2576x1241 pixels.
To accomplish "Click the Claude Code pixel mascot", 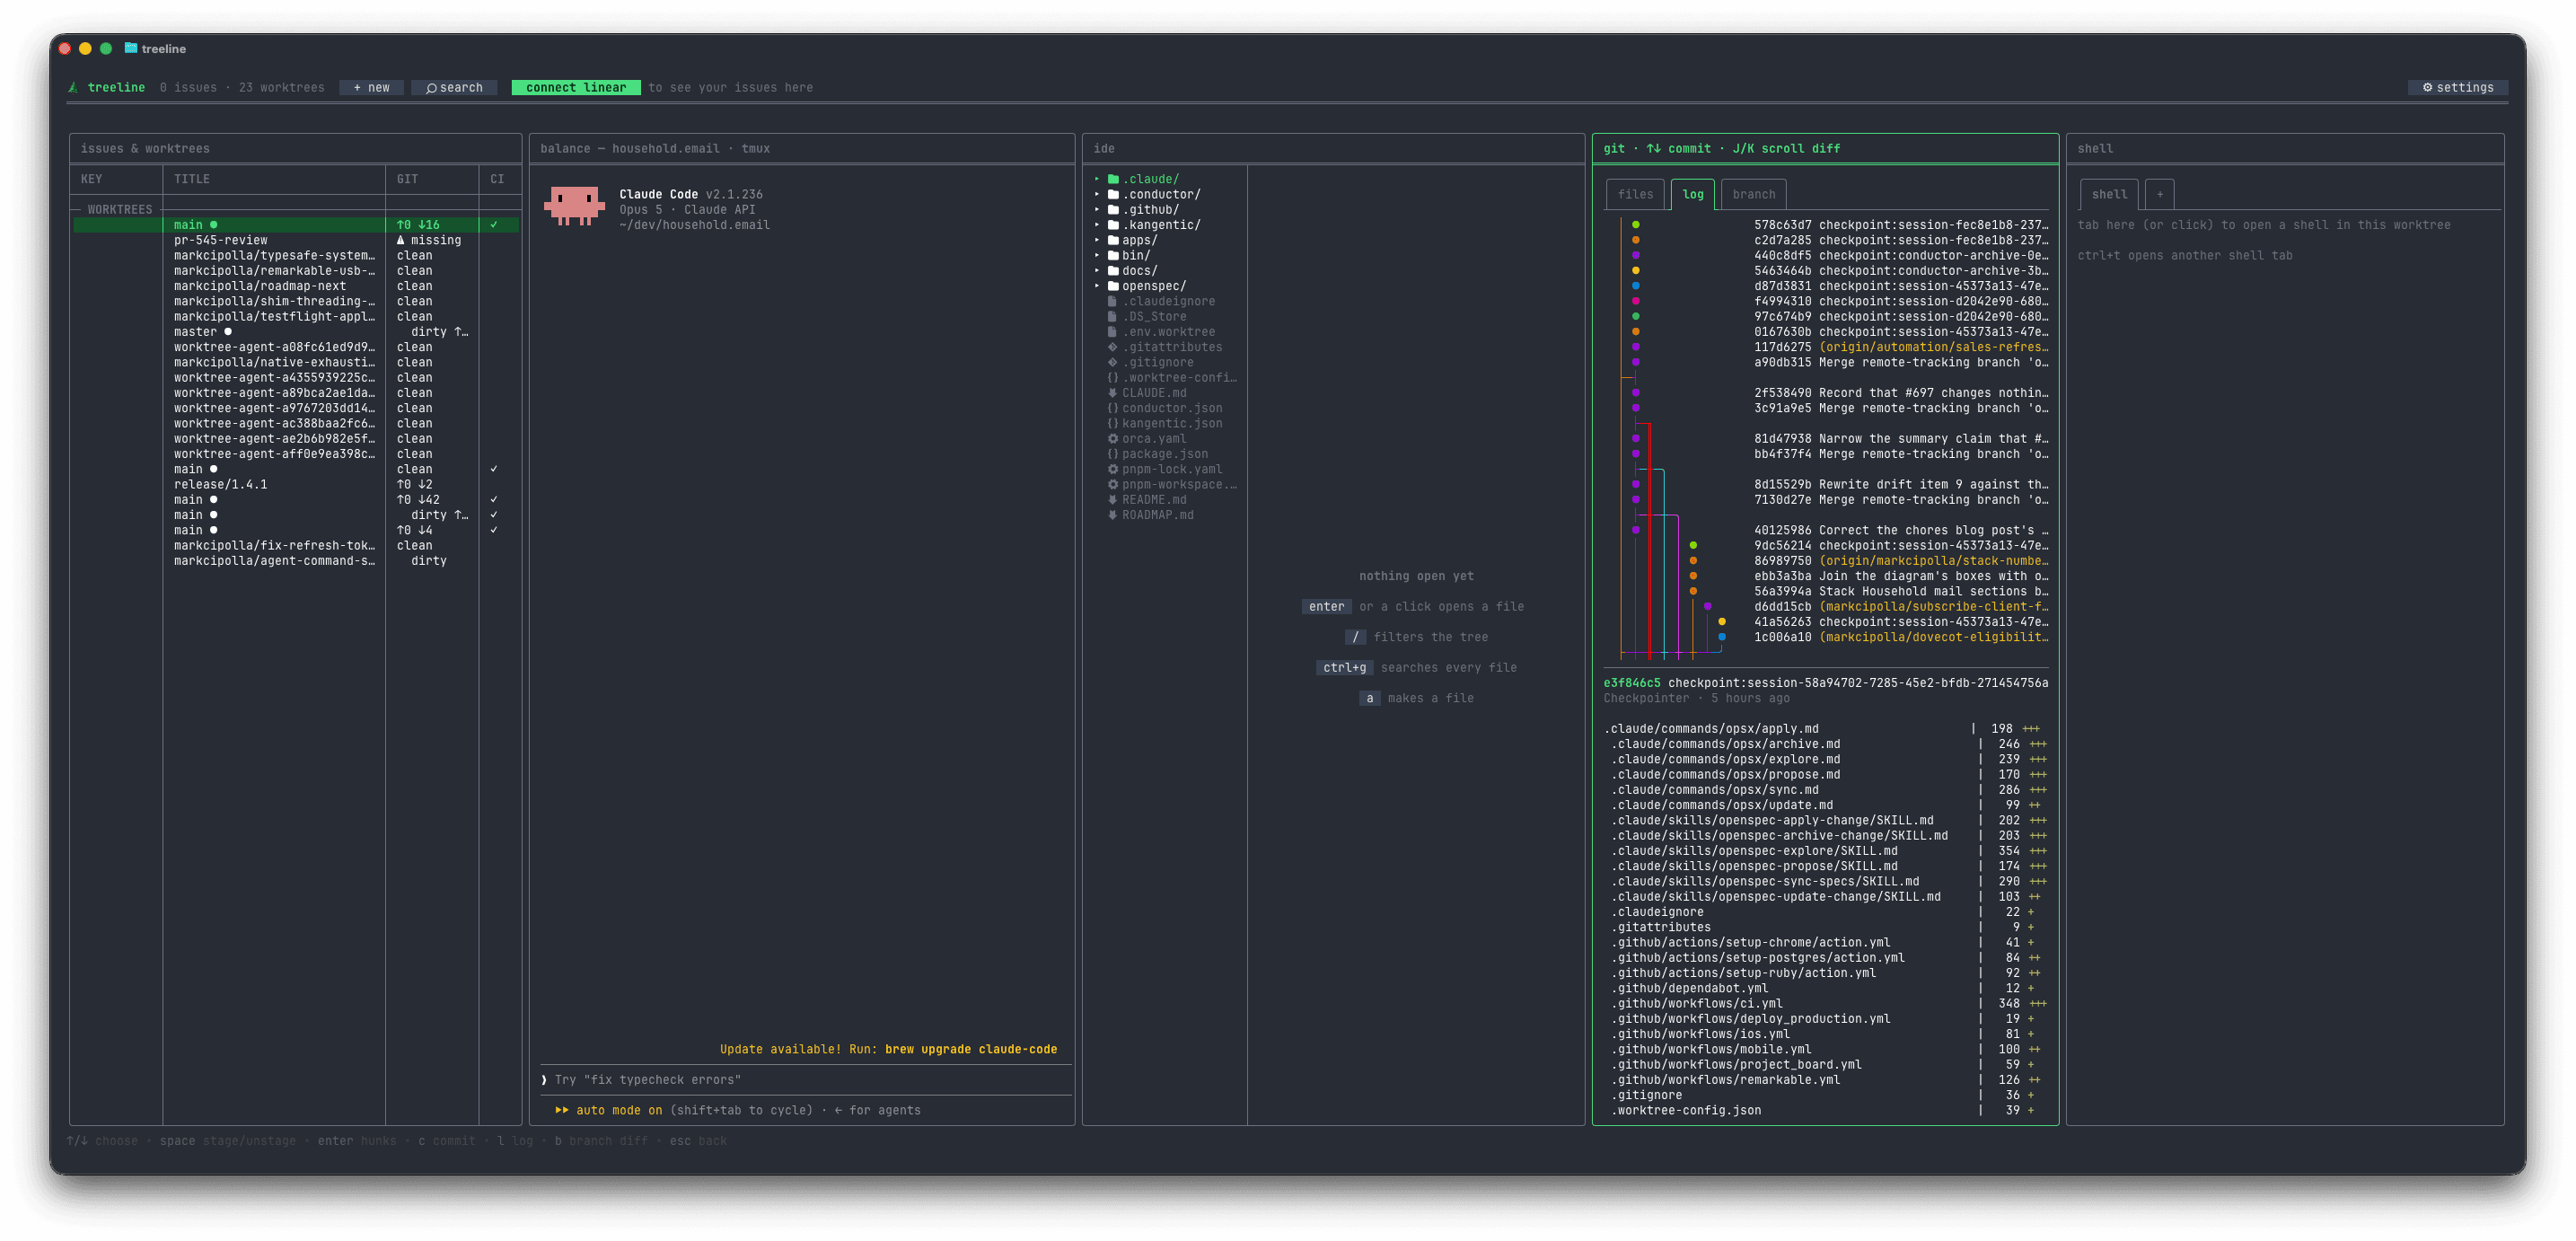I will click(x=574, y=206).
